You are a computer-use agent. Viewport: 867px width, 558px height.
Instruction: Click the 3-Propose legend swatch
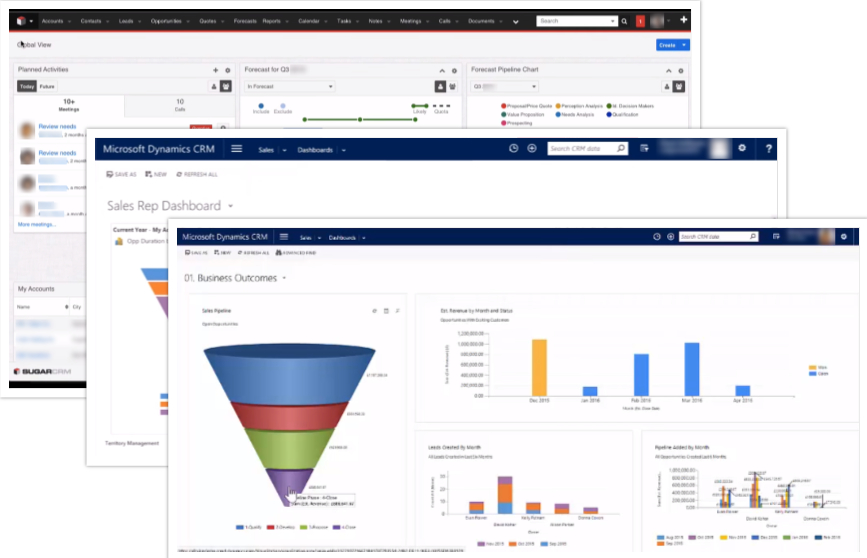(303, 528)
